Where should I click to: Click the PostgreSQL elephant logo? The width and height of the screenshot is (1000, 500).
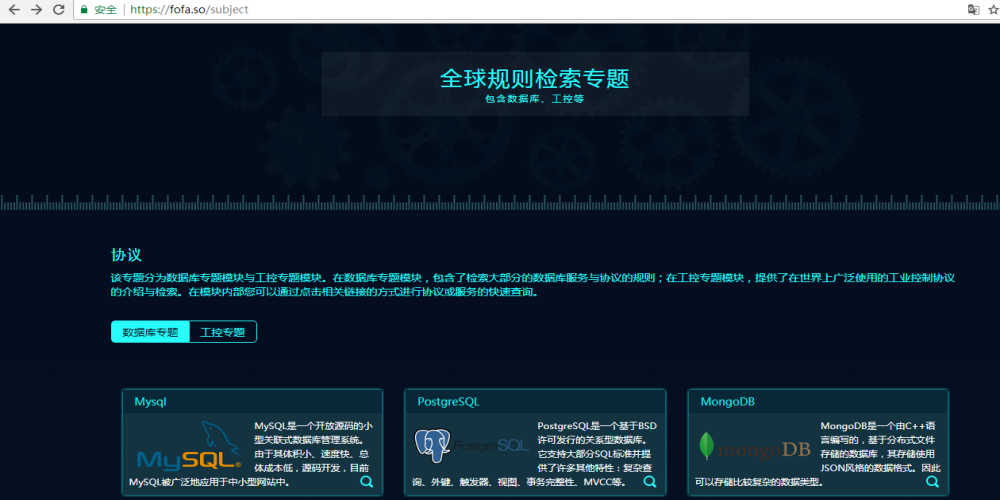pos(471,446)
